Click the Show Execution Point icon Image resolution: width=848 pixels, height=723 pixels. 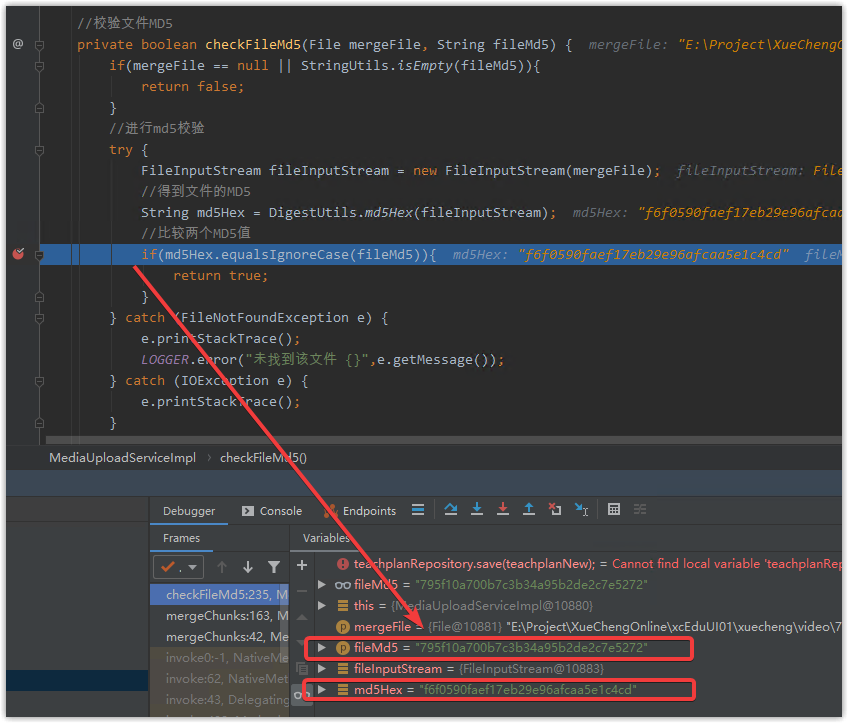pyautogui.click(x=418, y=510)
